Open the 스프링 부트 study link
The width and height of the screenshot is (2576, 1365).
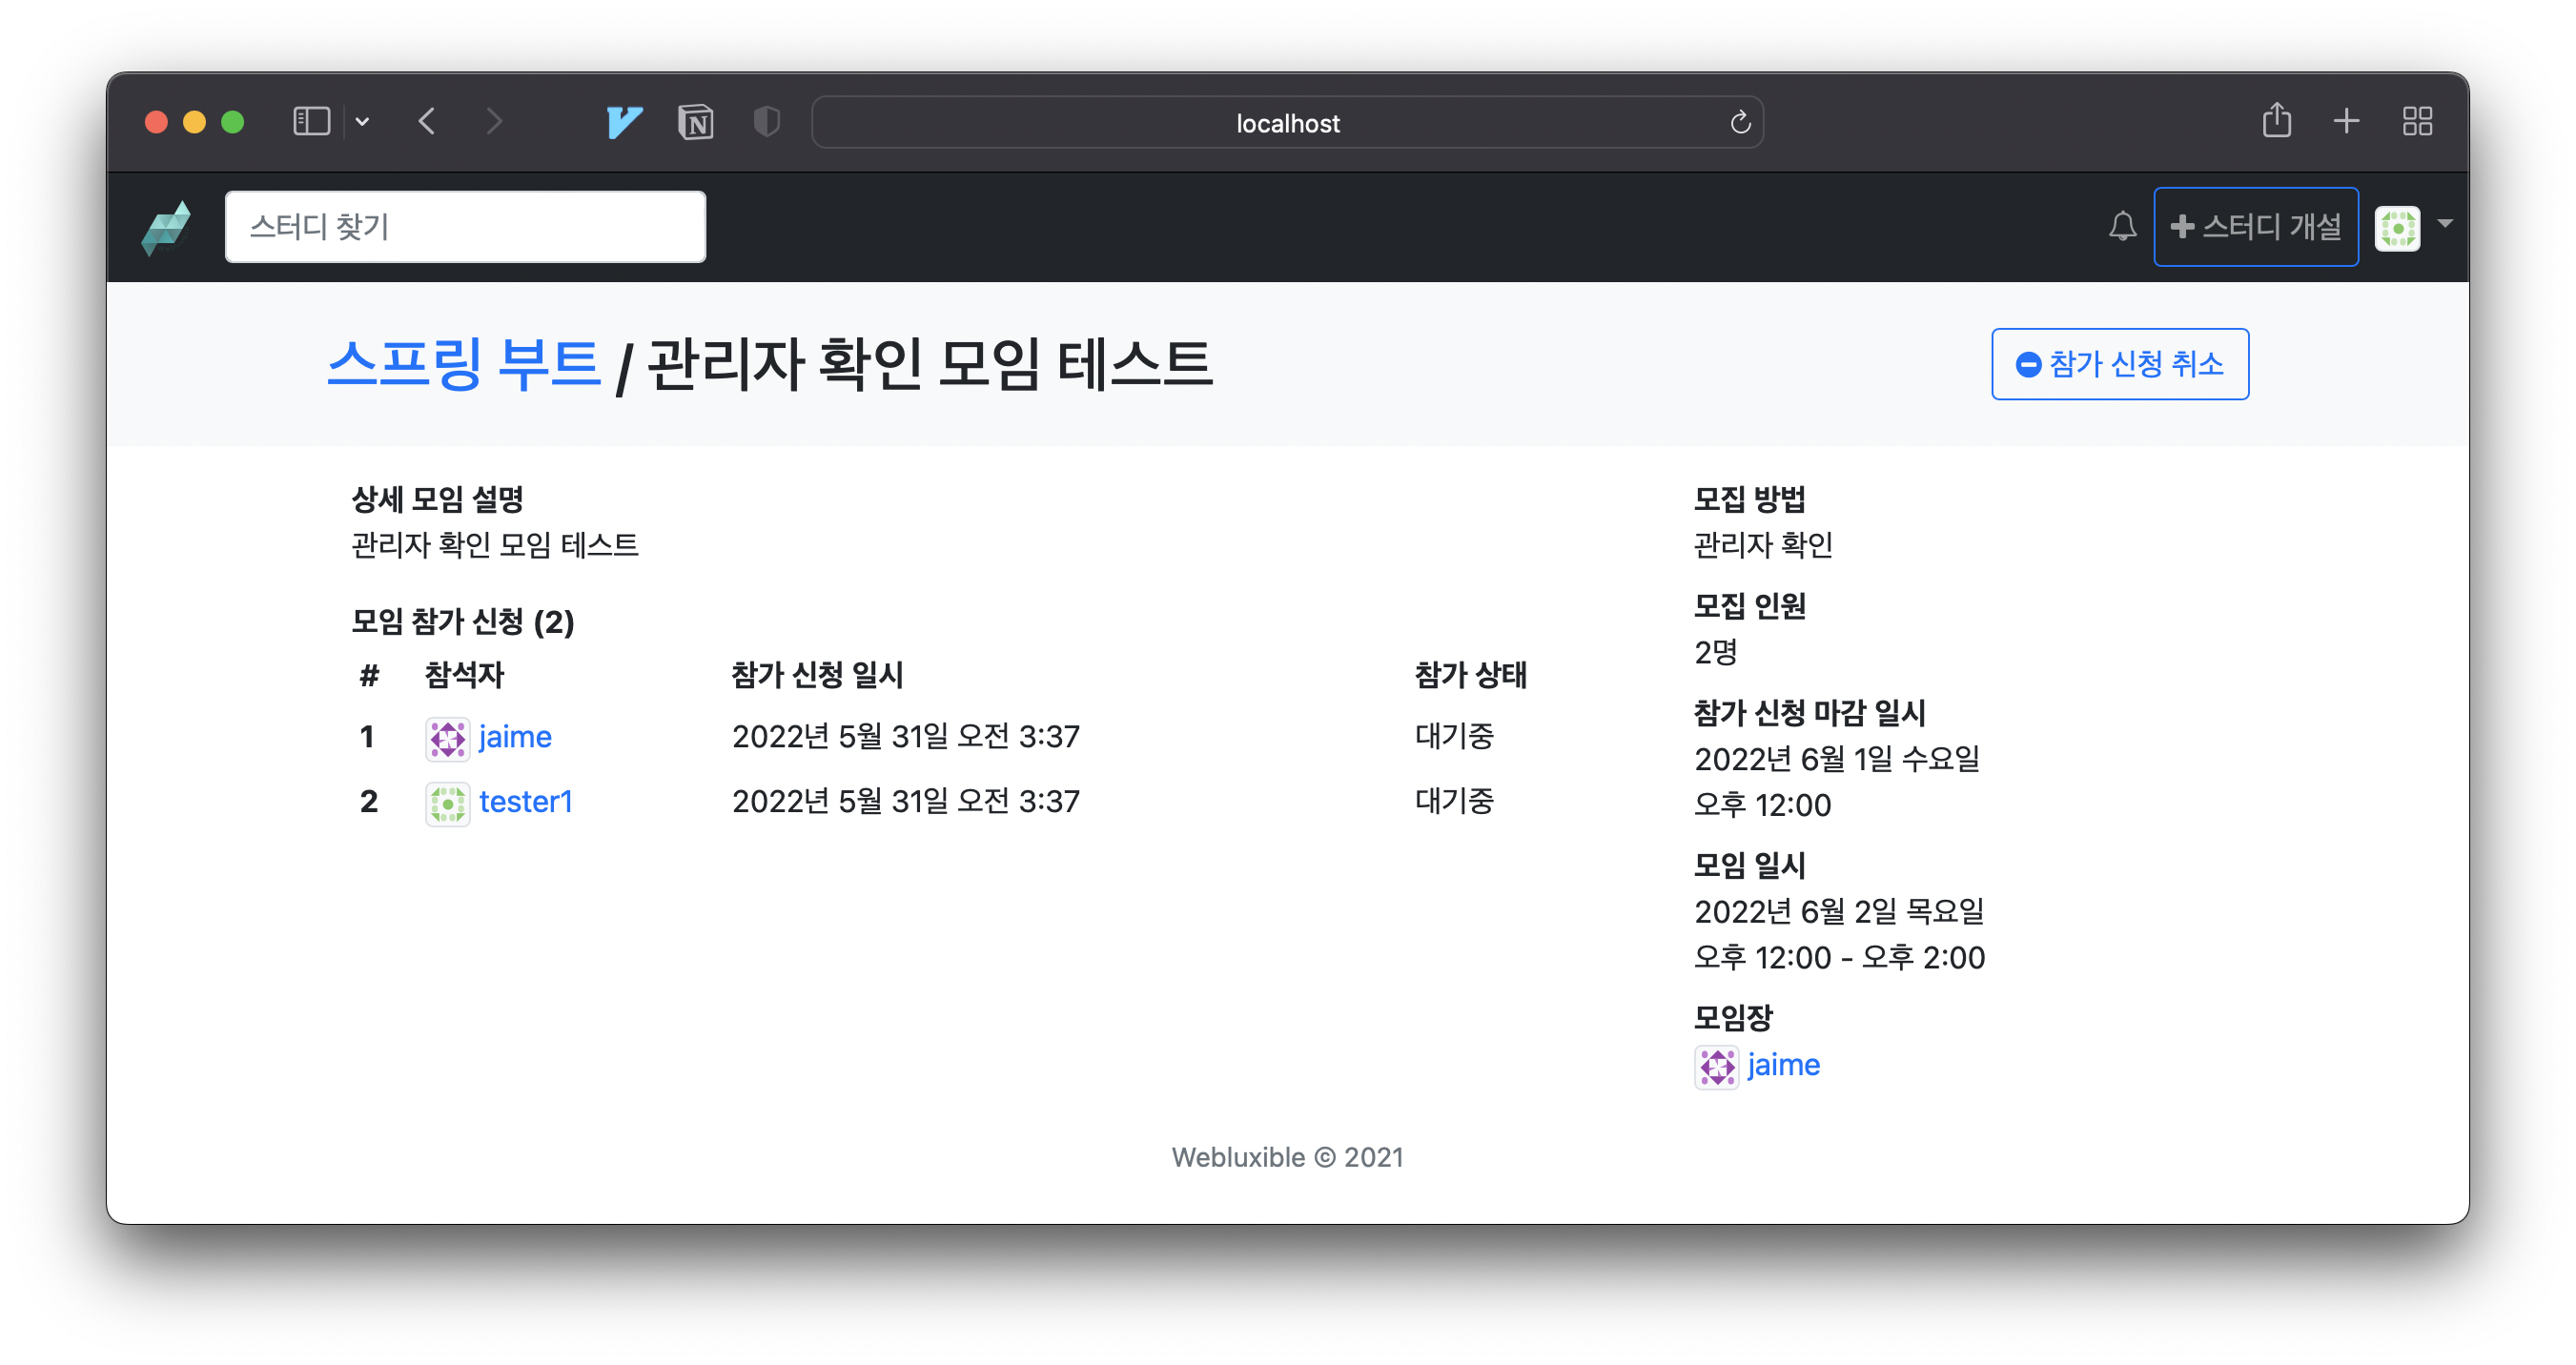(463, 363)
